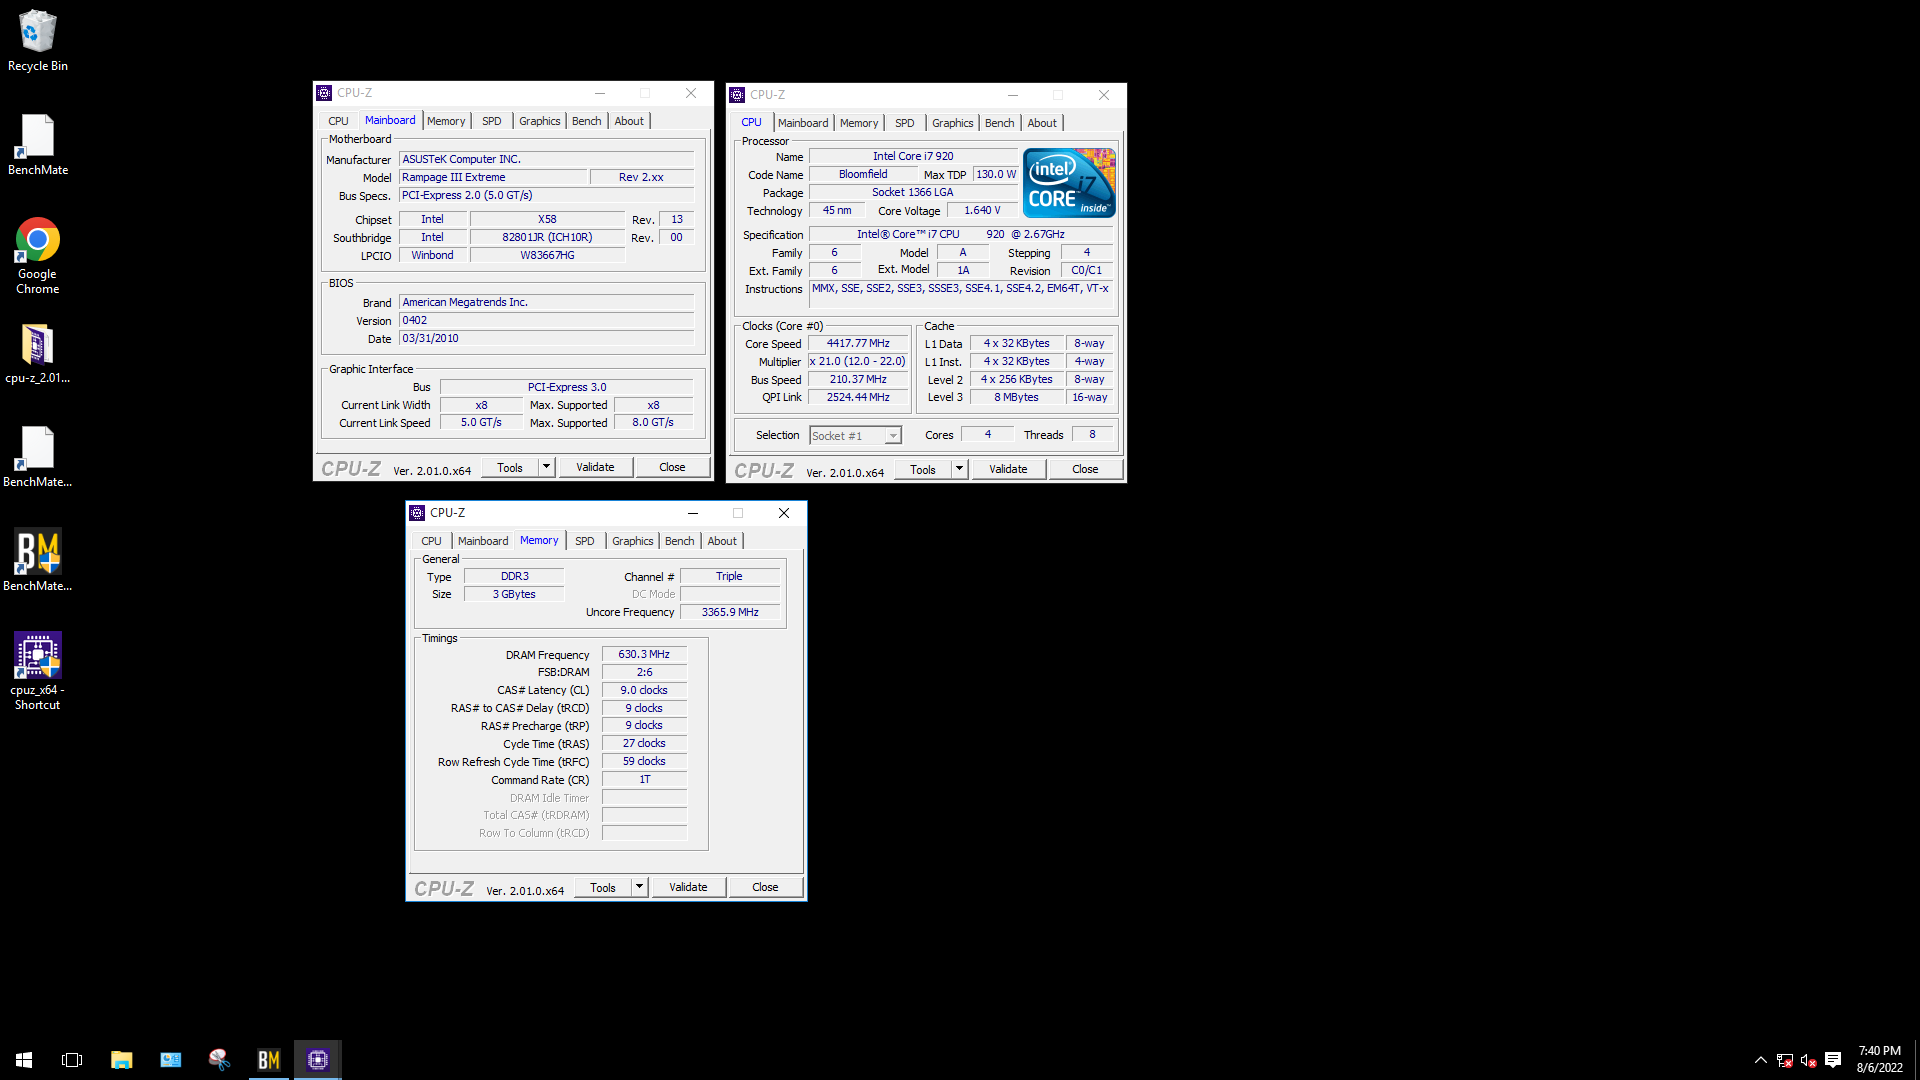Open the BenchMate BM logo desktop icon

point(37,560)
